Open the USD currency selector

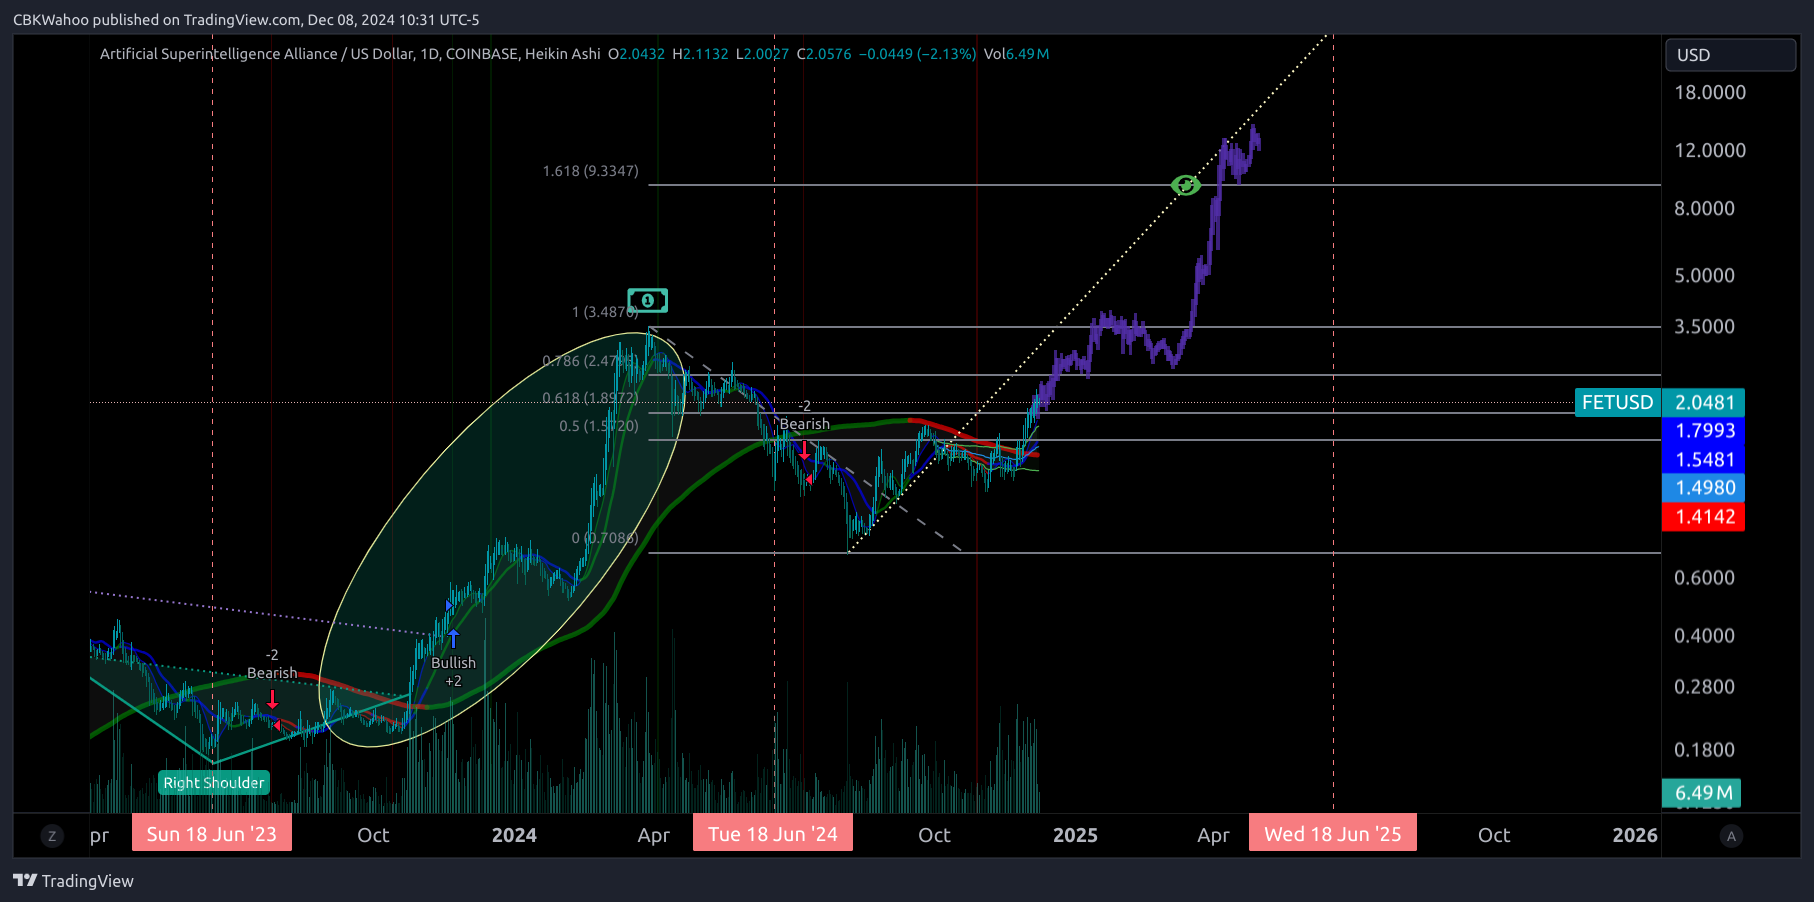(x=1730, y=55)
